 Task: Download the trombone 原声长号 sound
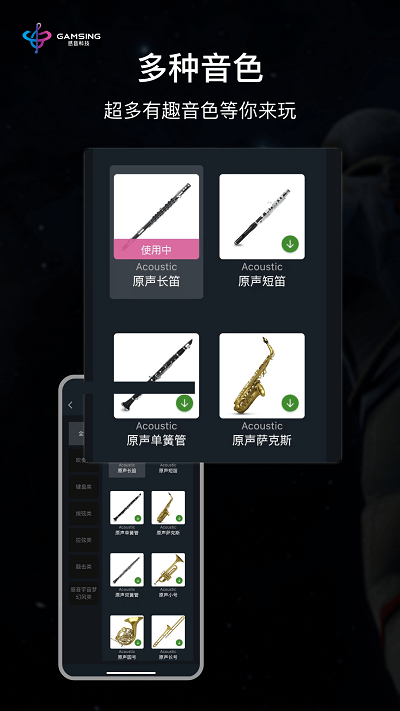coord(179,643)
